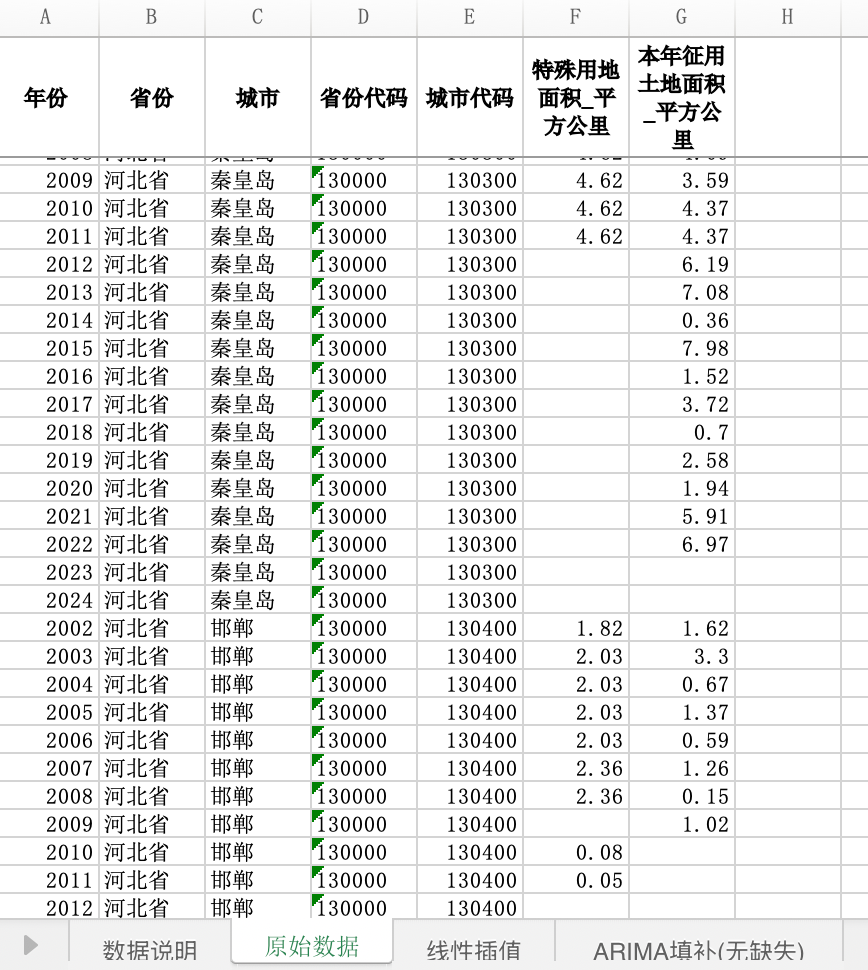This screenshot has height=970, width=868.
Task: Click the 本年征用土地面积_平方公里 header cell
Action: (x=682, y=97)
